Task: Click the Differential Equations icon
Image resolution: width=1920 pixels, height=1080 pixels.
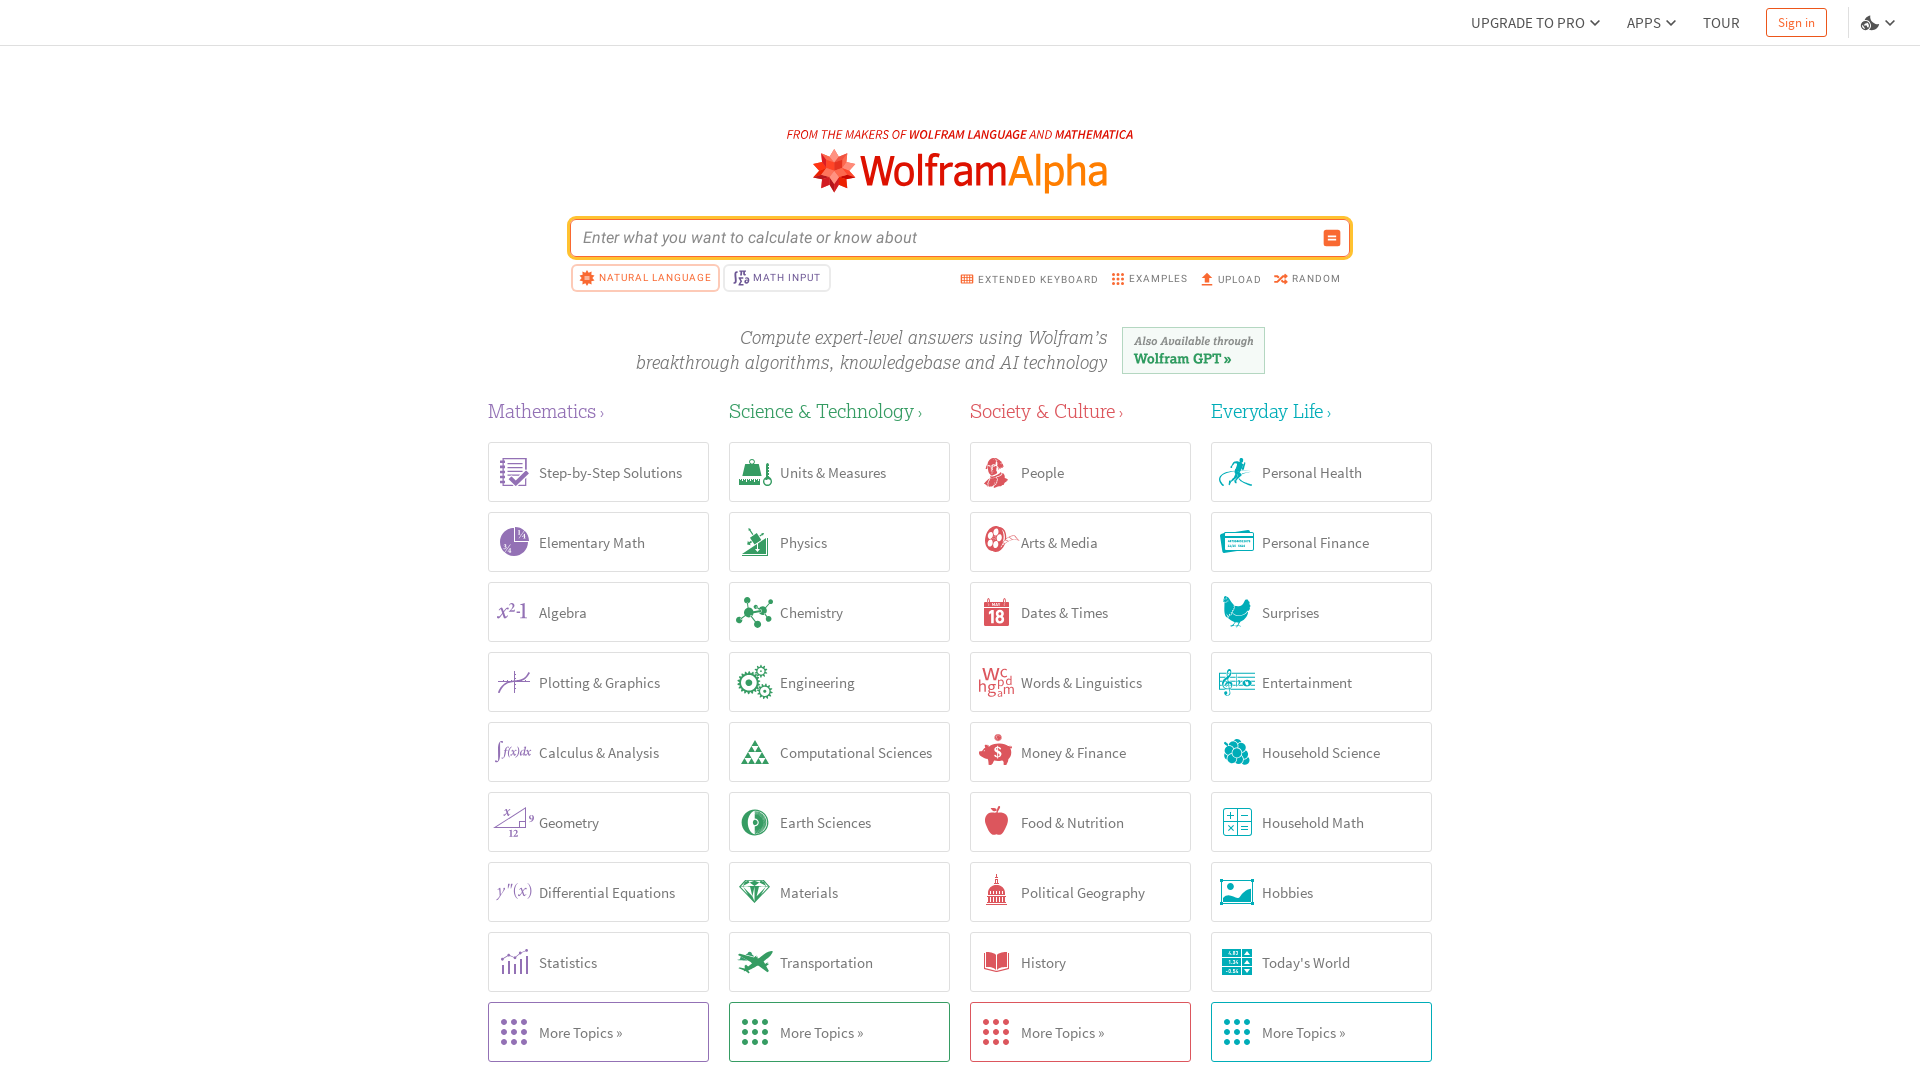Action: pyautogui.click(x=513, y=891)
